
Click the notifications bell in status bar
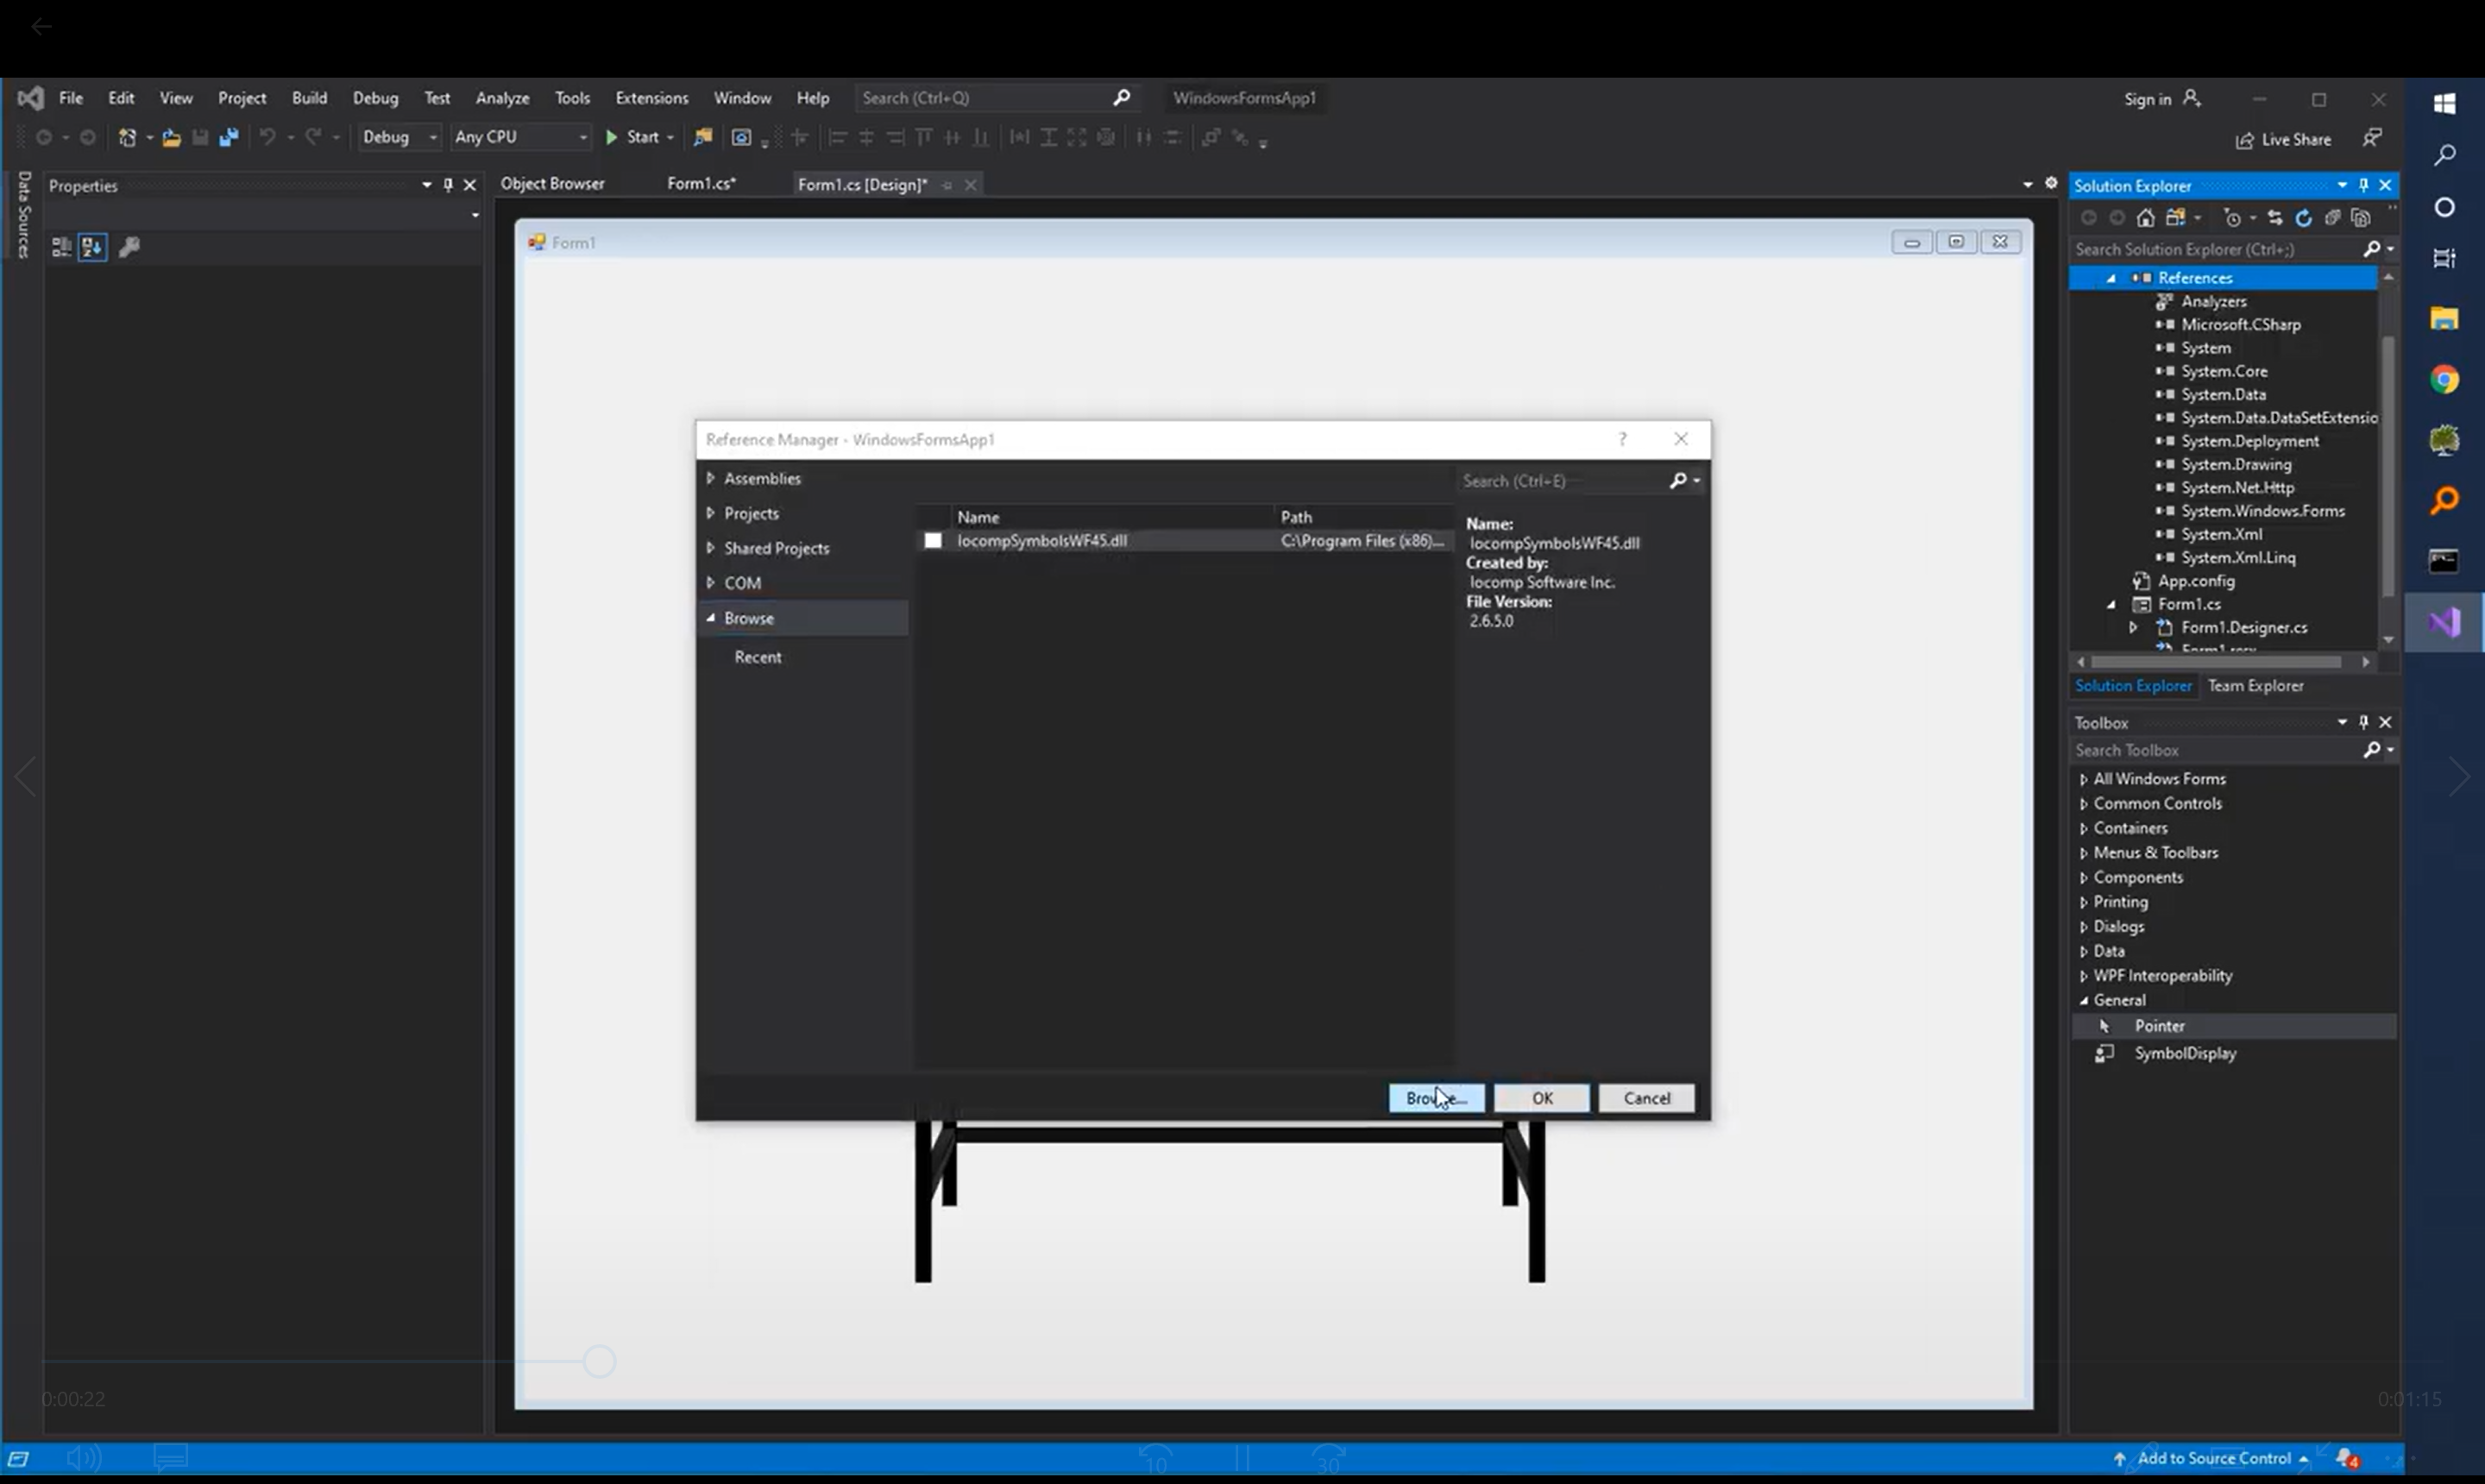coord(2347,1458)
